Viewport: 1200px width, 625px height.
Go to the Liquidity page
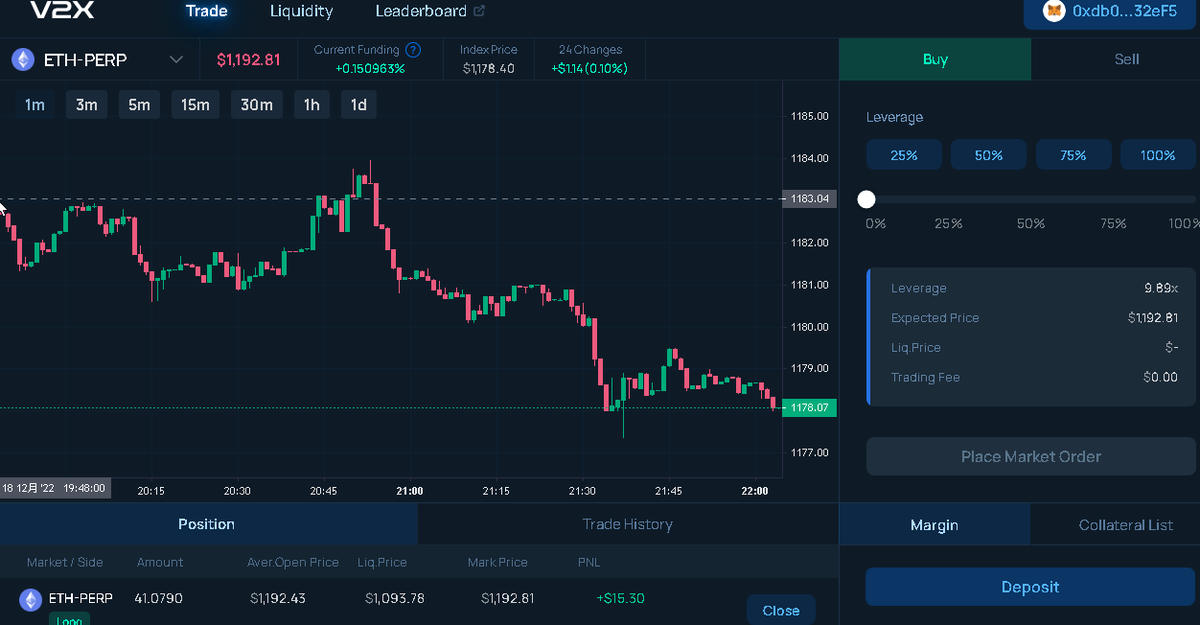click(x=301, y=12)
